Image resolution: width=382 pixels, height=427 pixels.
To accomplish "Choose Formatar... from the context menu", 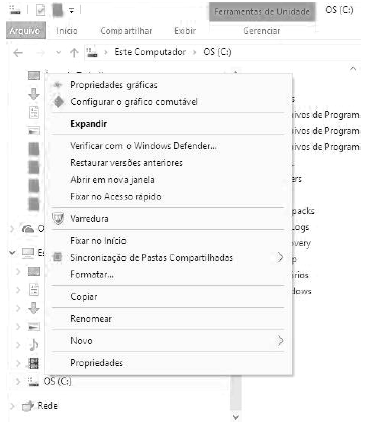I will (x=169, y=275).
